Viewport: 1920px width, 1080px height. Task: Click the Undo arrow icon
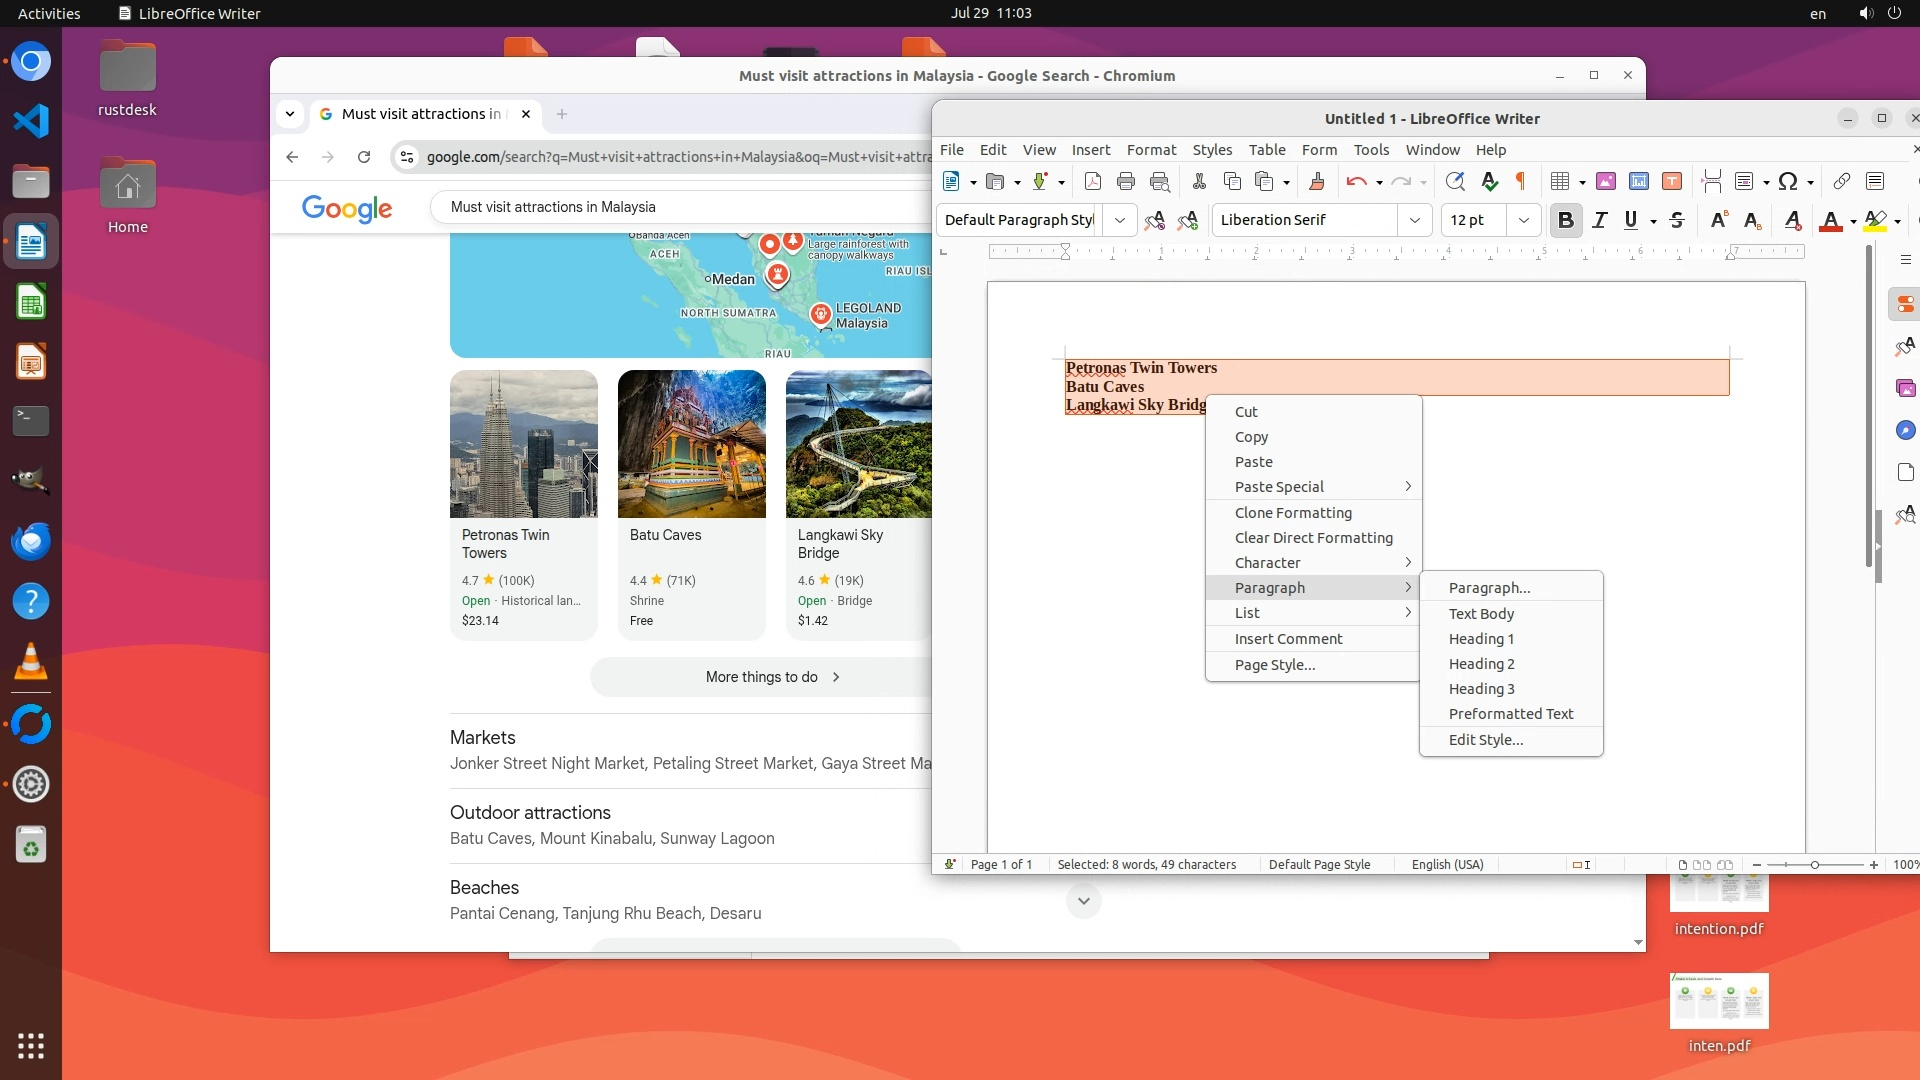(x=1356, y=181)
